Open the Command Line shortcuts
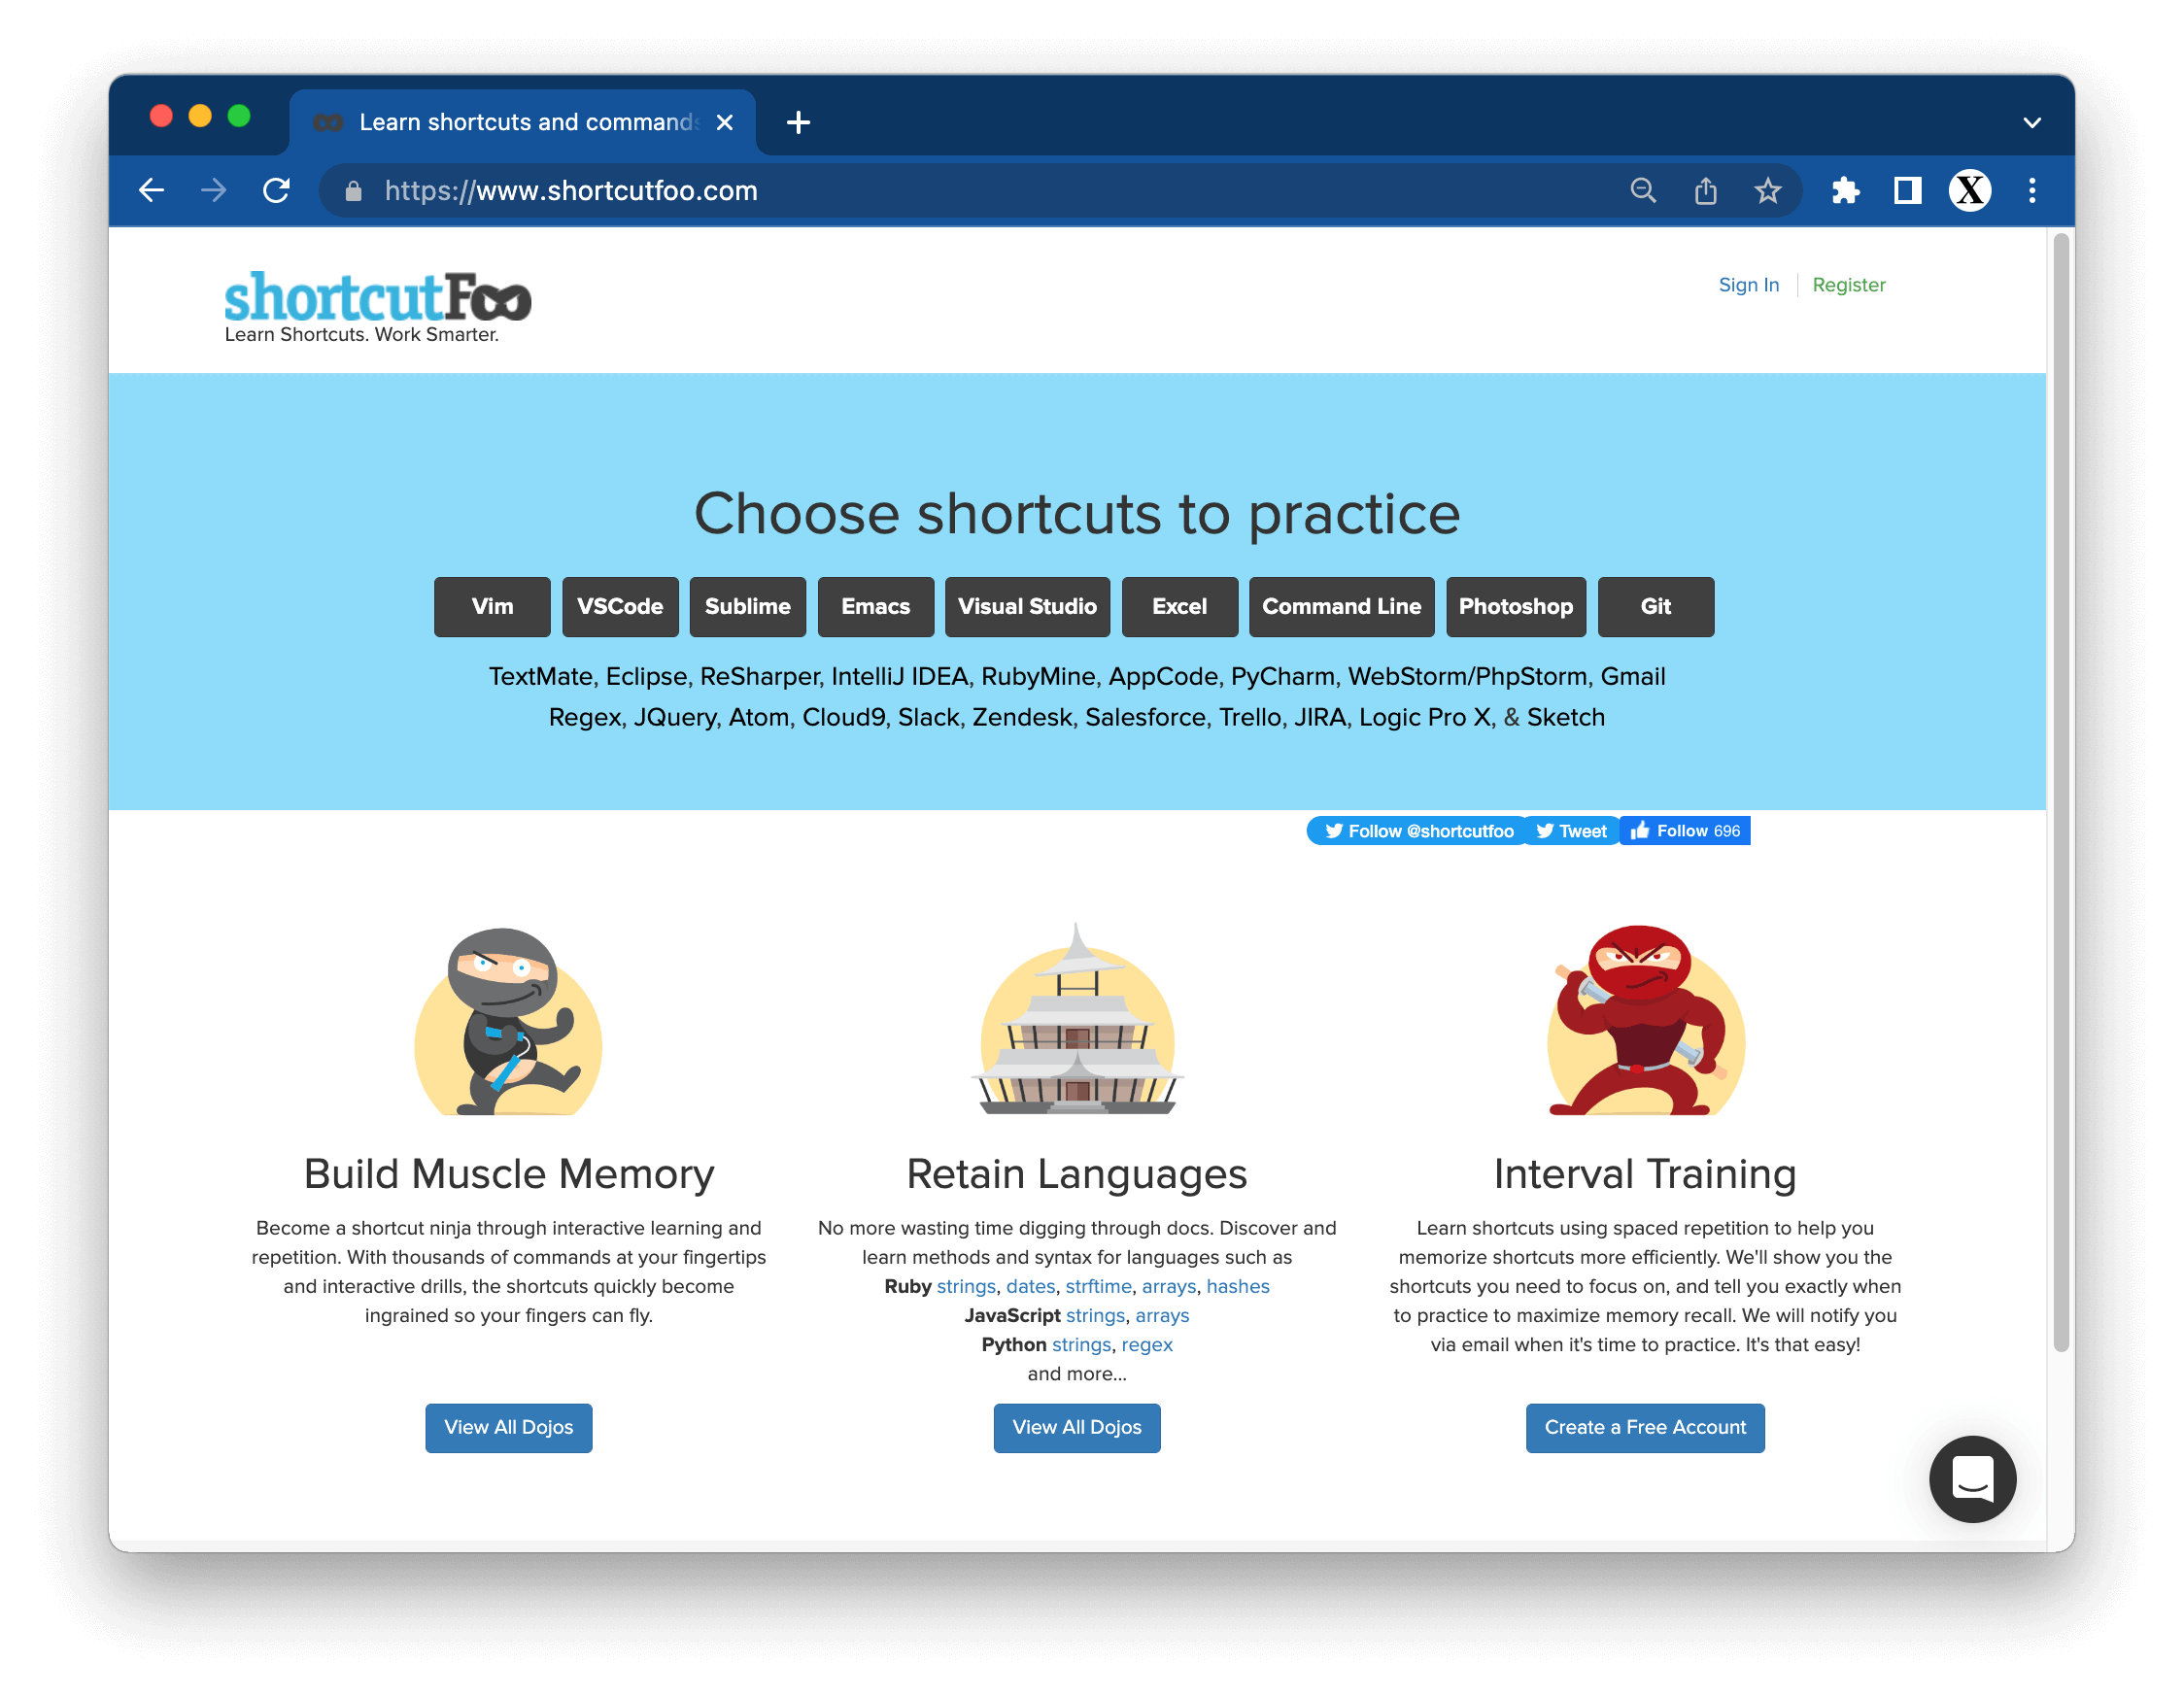The image size is (2184, 1696). [x=1340, y=606]
